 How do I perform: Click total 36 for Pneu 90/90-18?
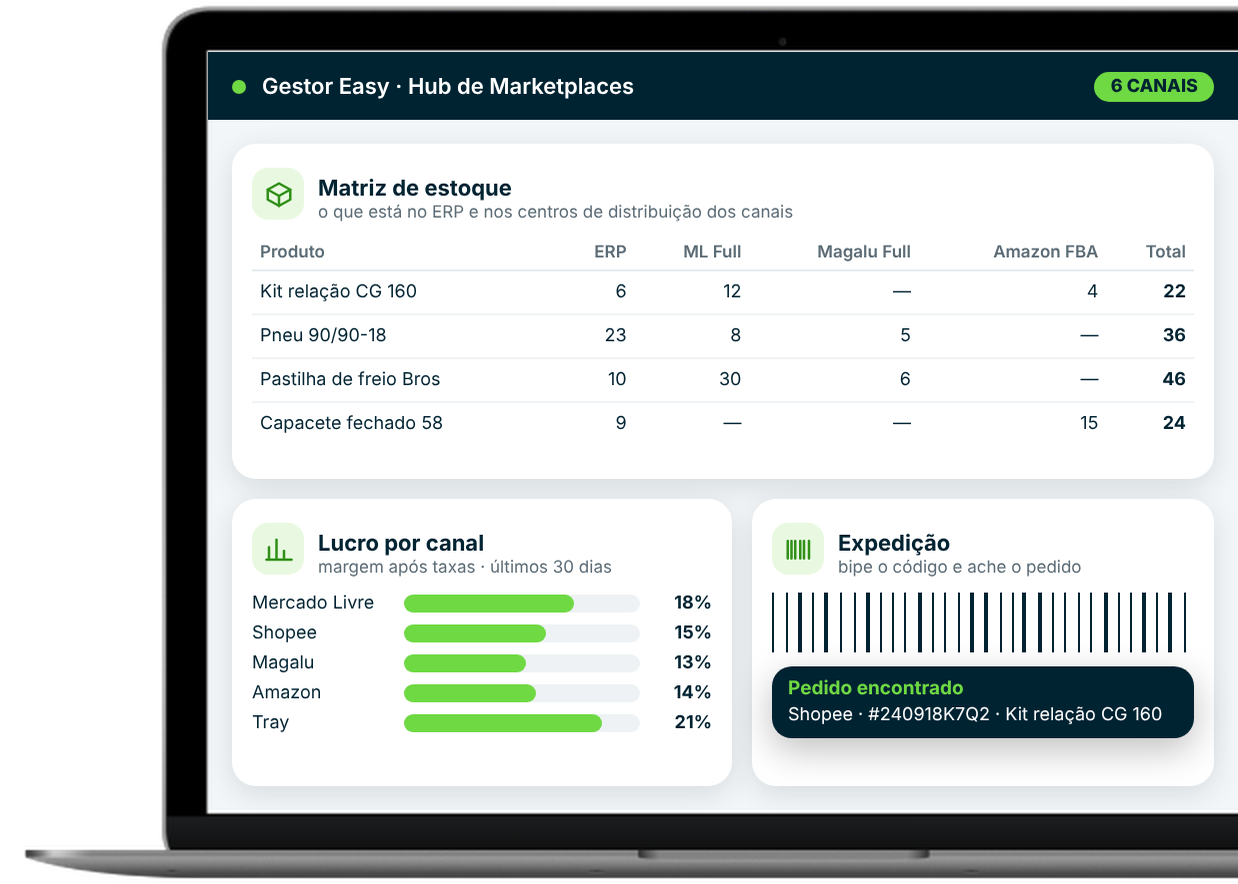tap(1174, 336)
